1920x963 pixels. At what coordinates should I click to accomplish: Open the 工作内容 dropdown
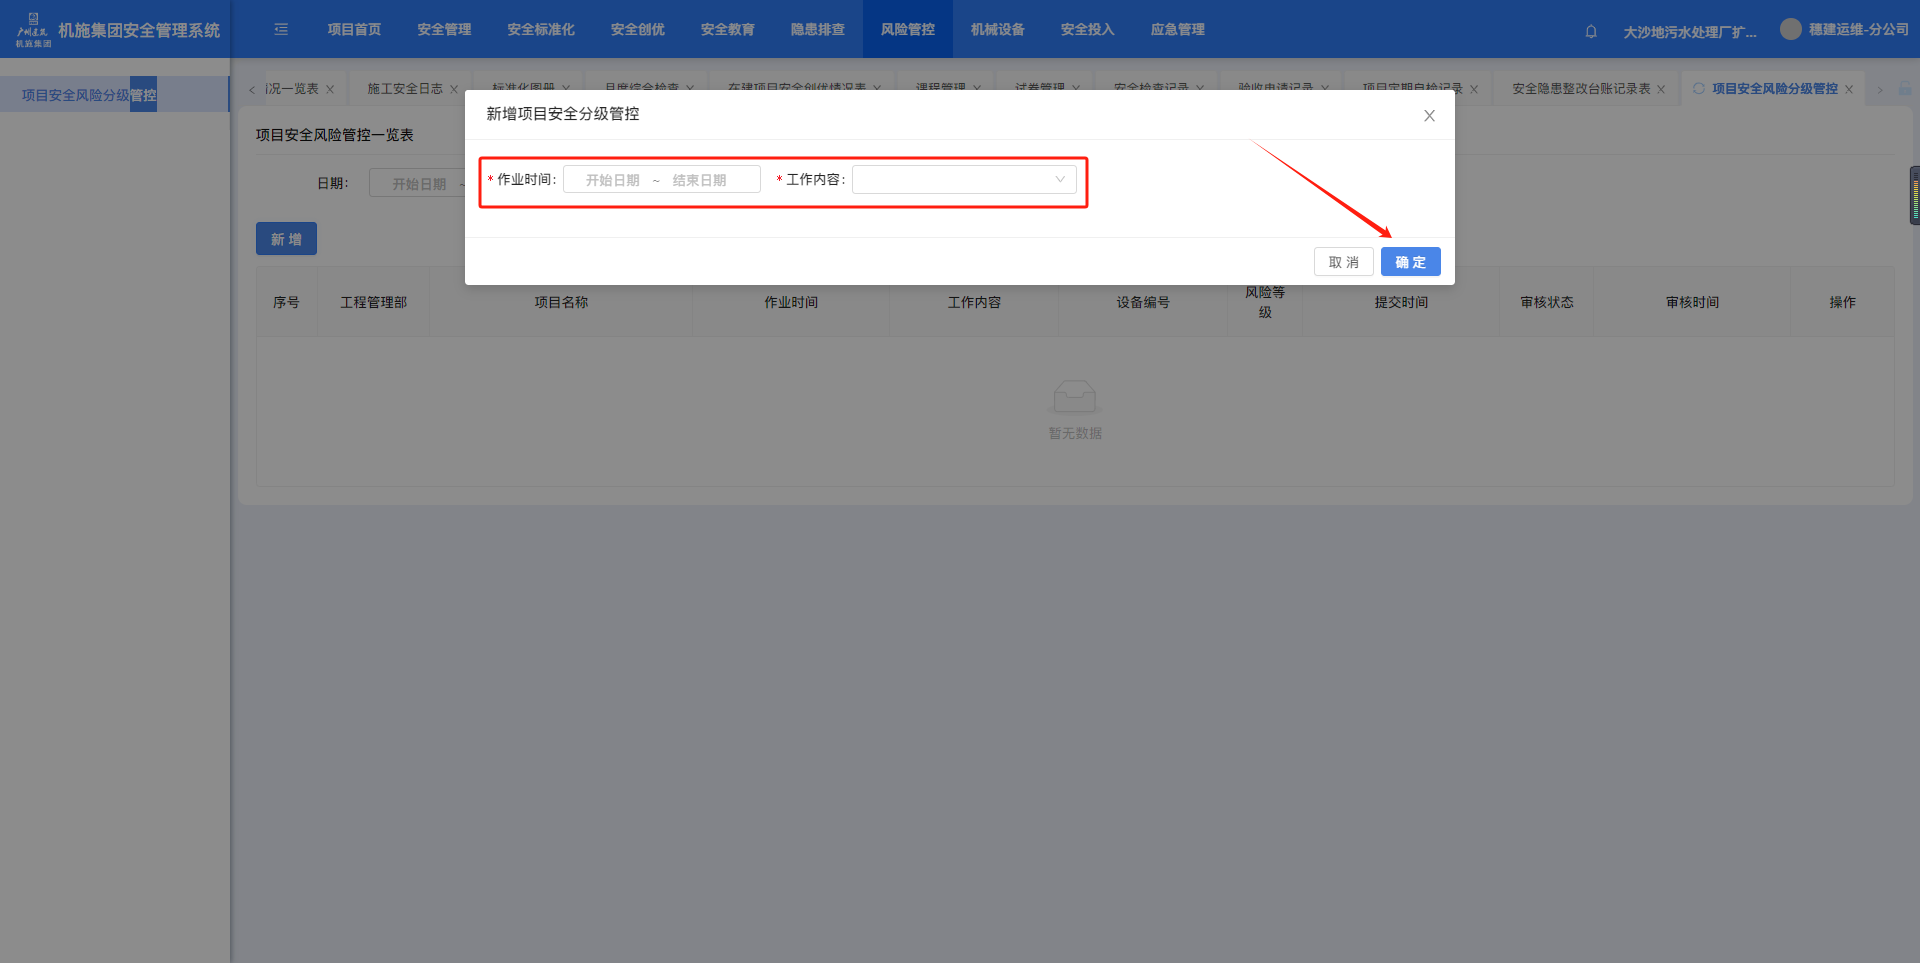(955, 180)
